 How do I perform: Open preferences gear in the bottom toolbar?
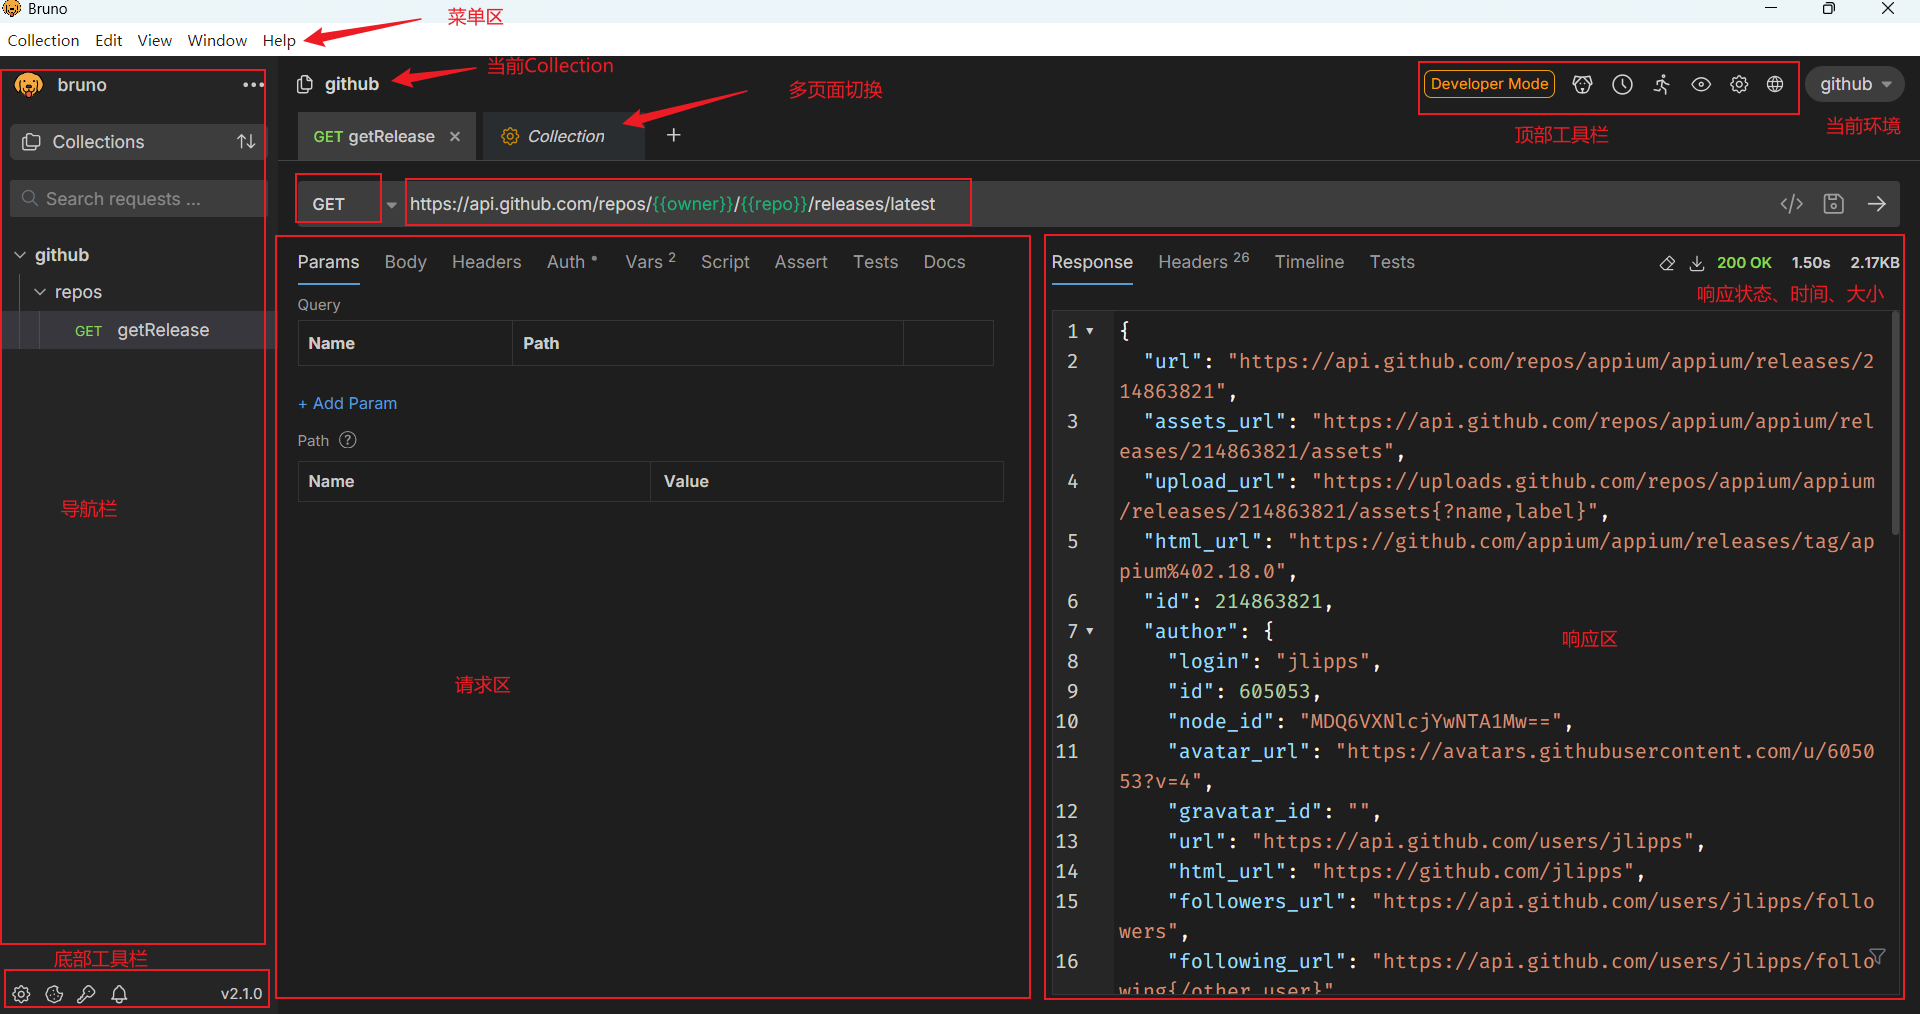point(22,994)
